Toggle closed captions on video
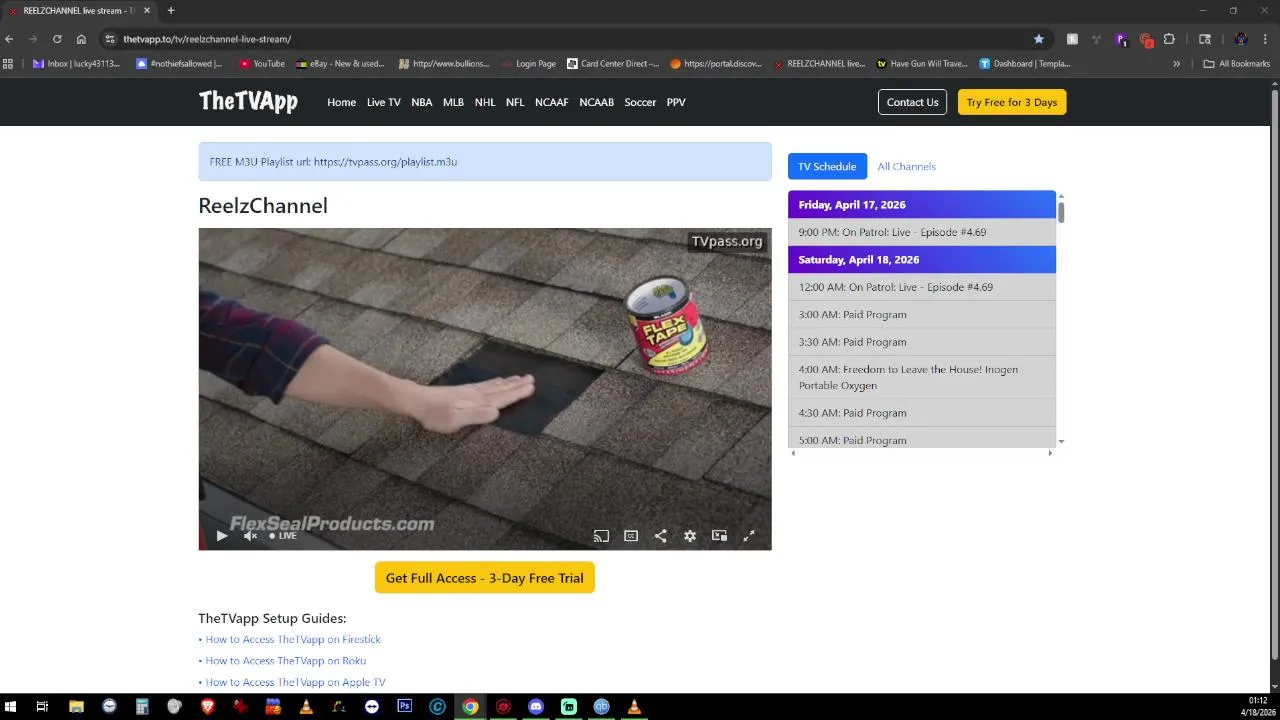 [631, 536]
